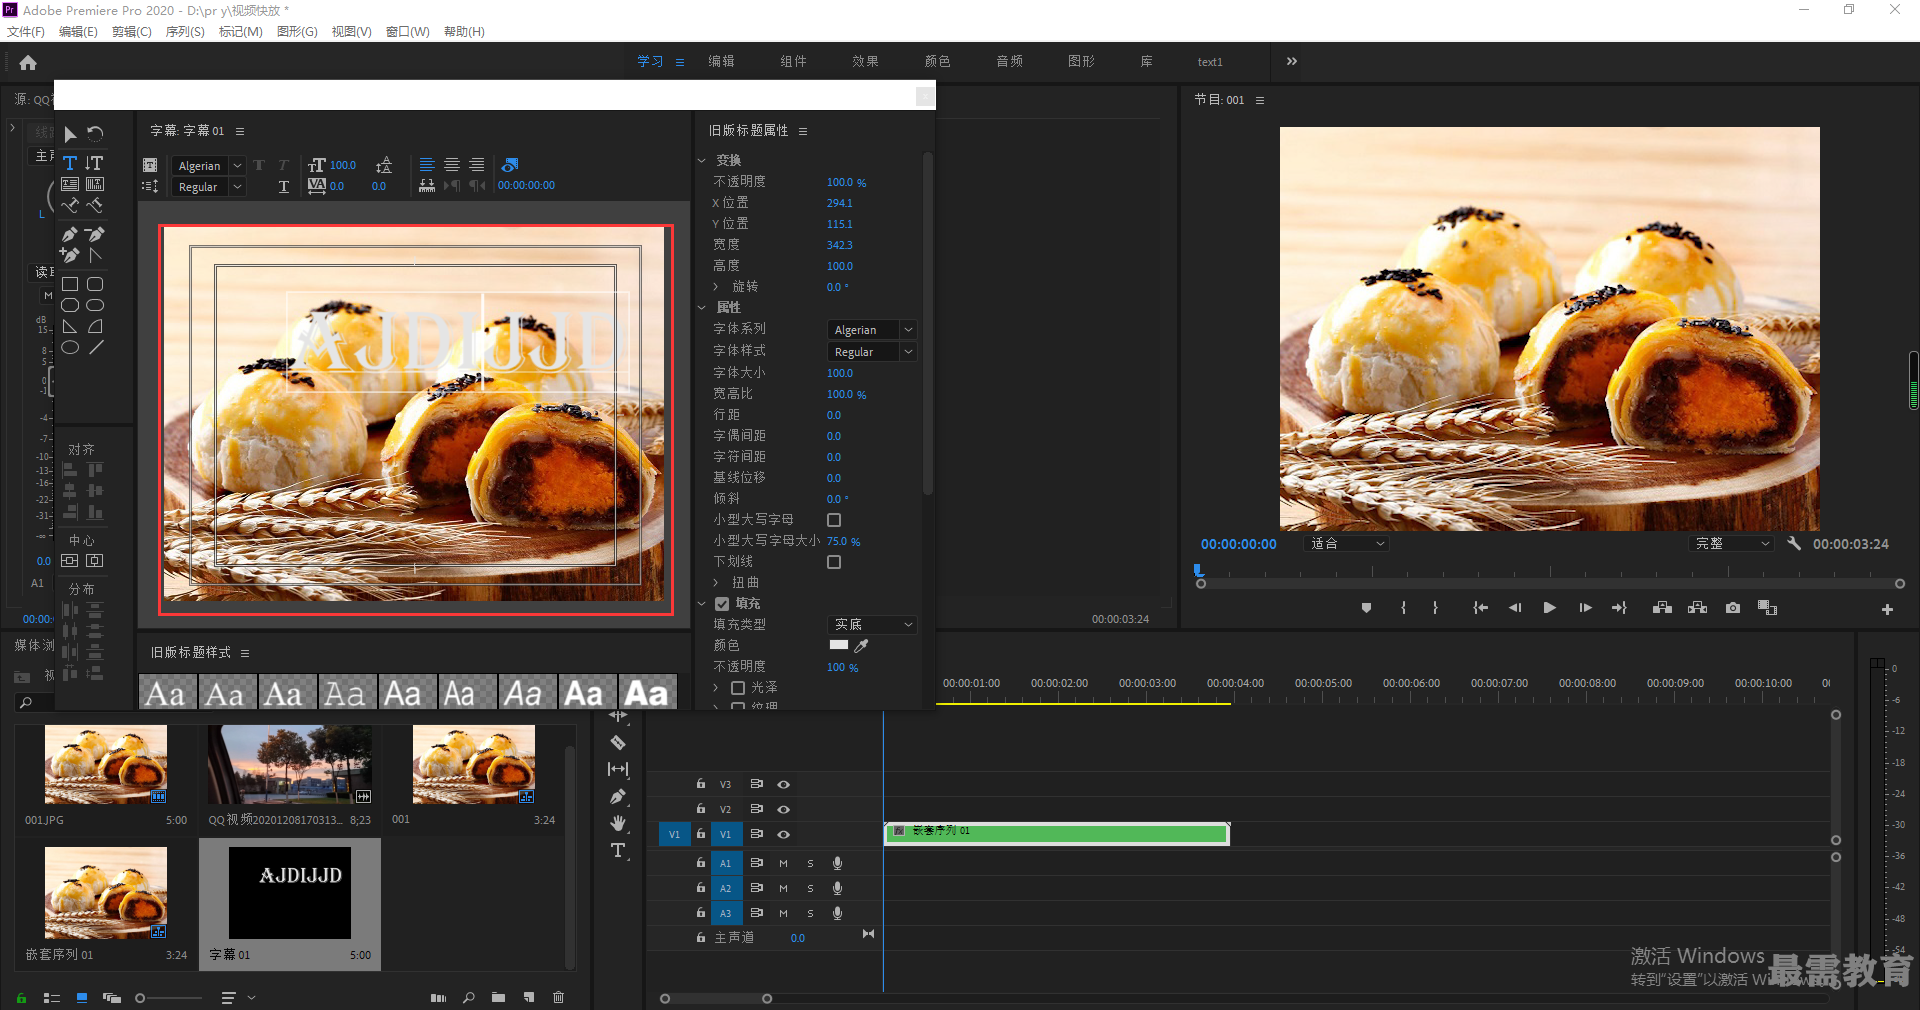Open the Tab Stops ruler icon
Image resolution: width=1920 pixels, height=1010 pixels.
click(427, 186)
